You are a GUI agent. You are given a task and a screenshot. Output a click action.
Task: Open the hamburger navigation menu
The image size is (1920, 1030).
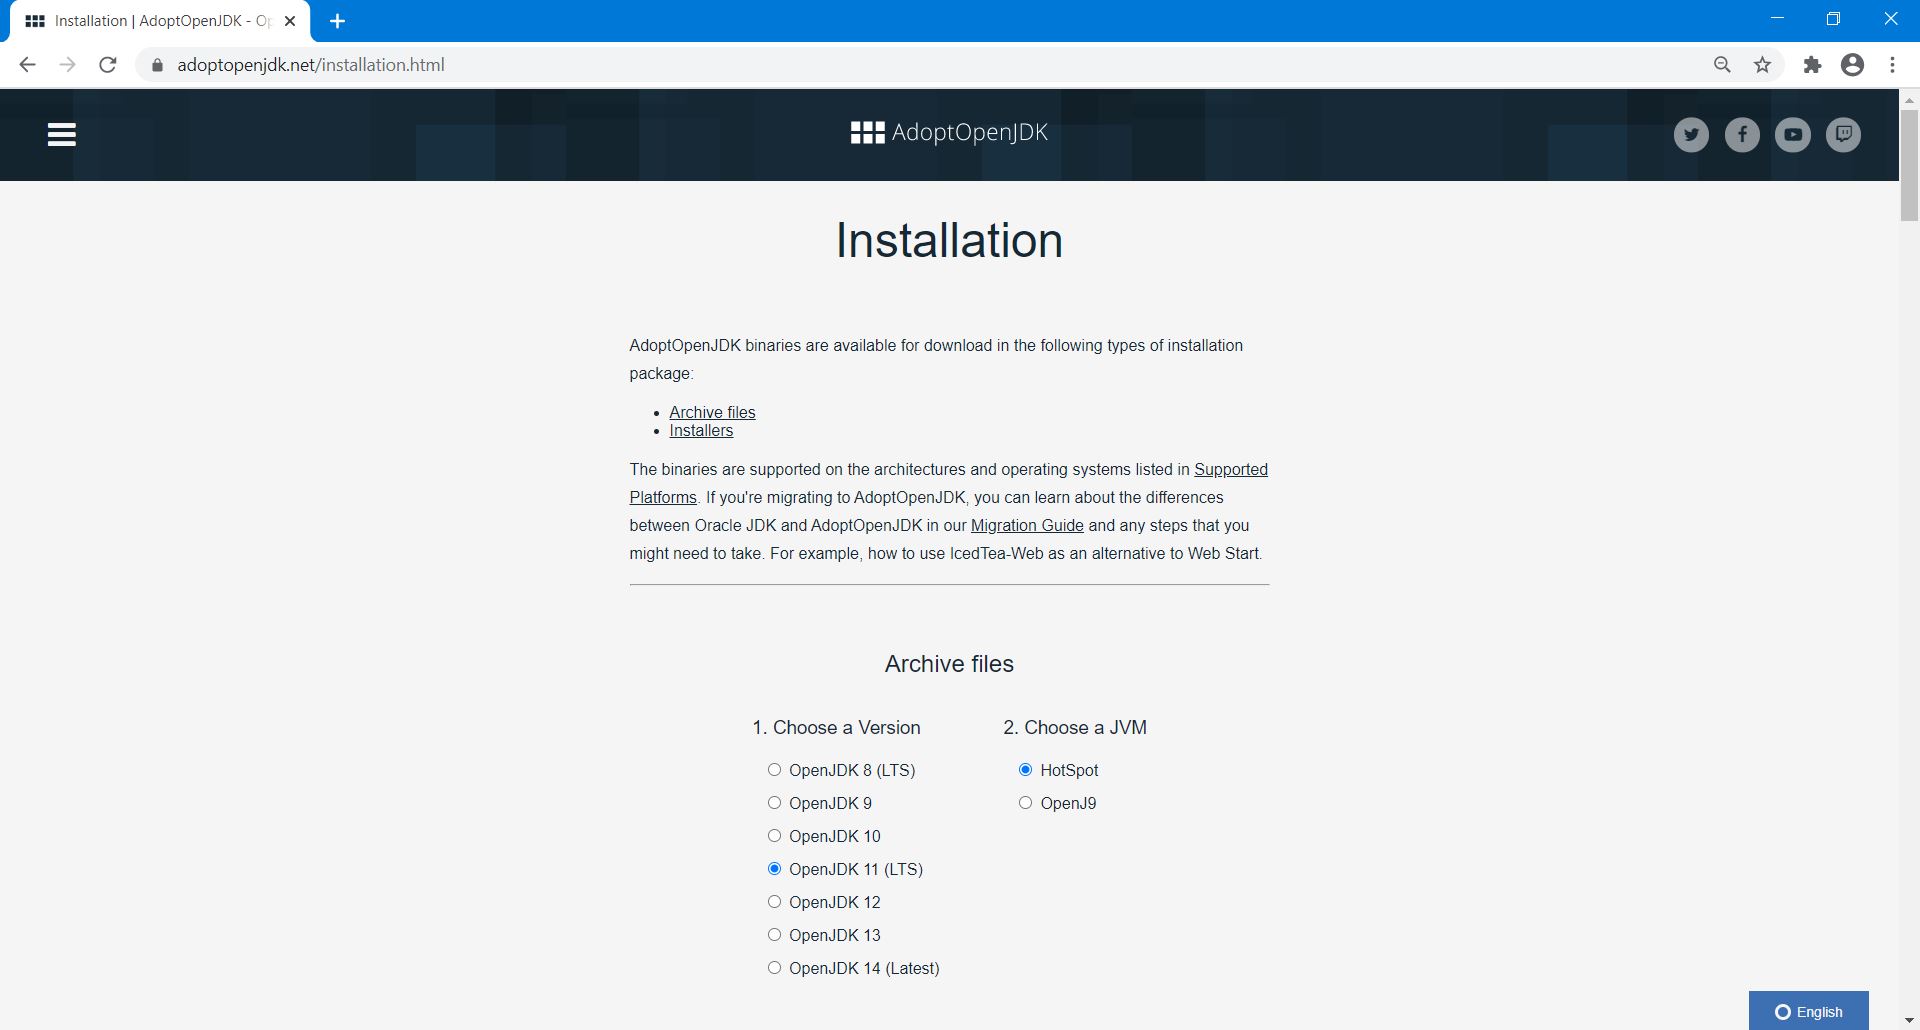tap(62, 134)
